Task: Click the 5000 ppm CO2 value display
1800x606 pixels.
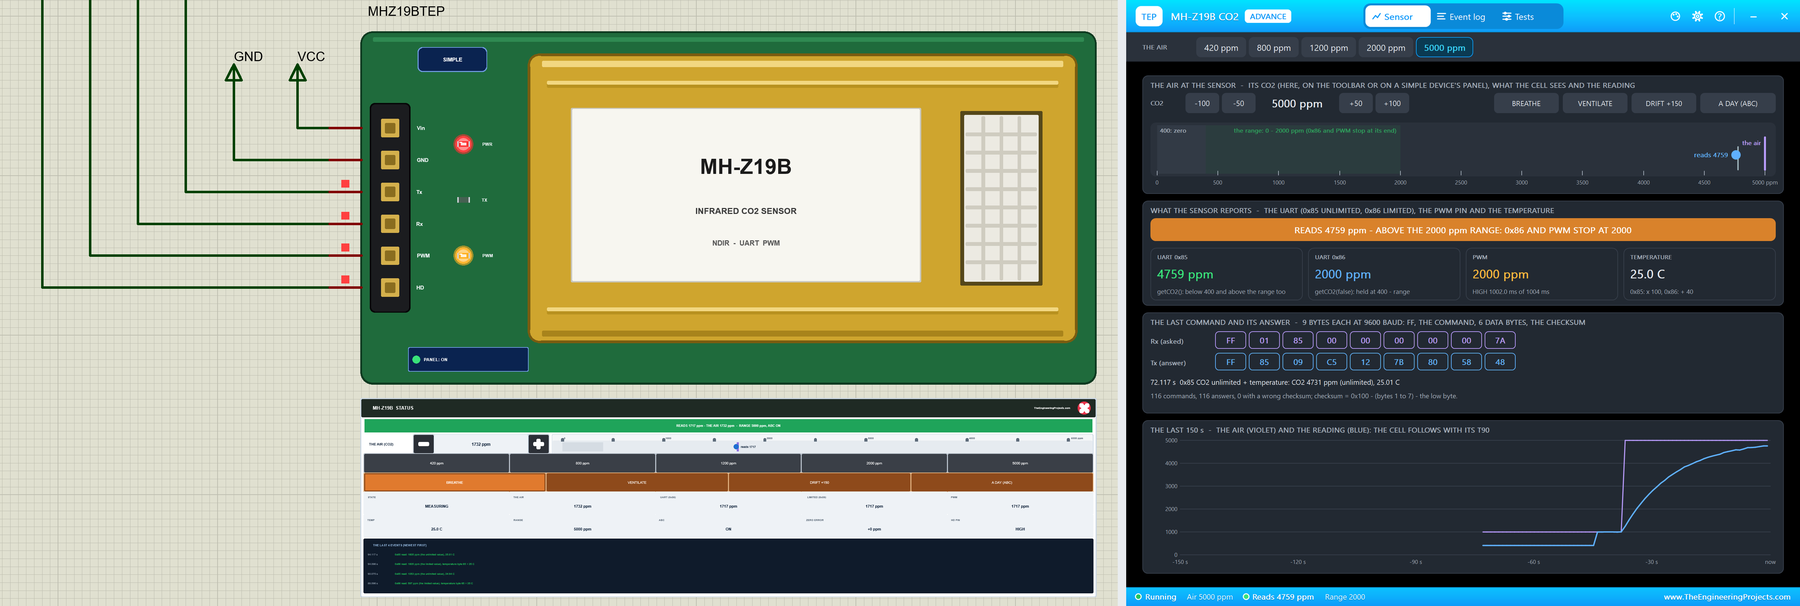Action: coord(1297,103)
